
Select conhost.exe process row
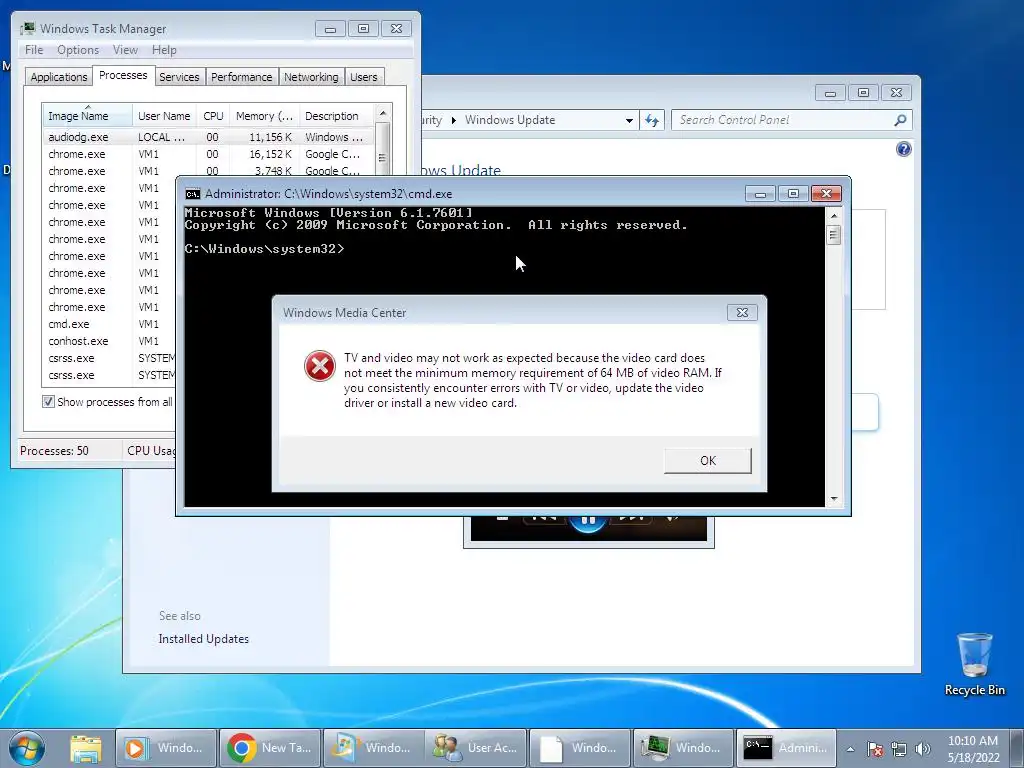click(x=110, y=341)
